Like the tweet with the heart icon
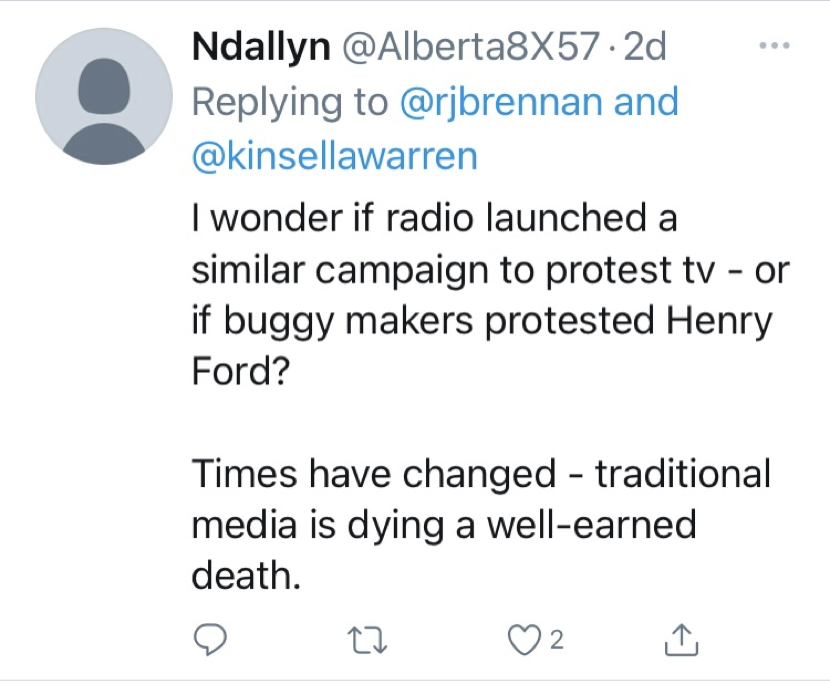830x684 pixels. (521, 636)
